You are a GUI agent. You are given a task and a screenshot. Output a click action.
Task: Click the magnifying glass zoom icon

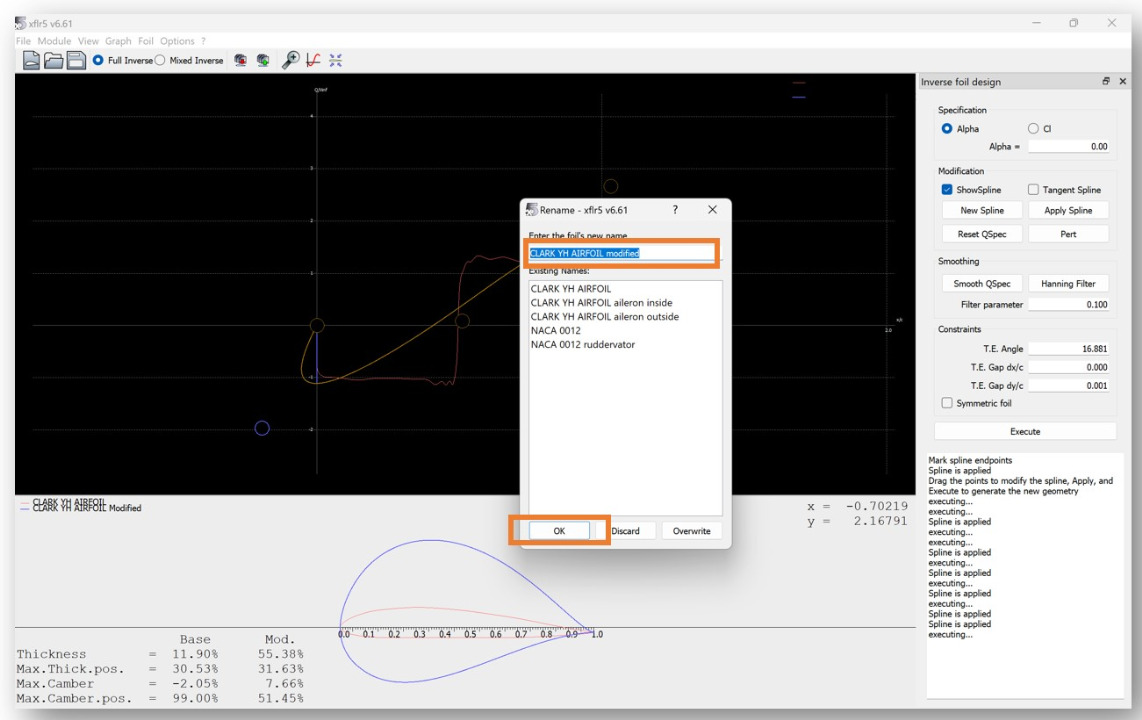[291, 59]
